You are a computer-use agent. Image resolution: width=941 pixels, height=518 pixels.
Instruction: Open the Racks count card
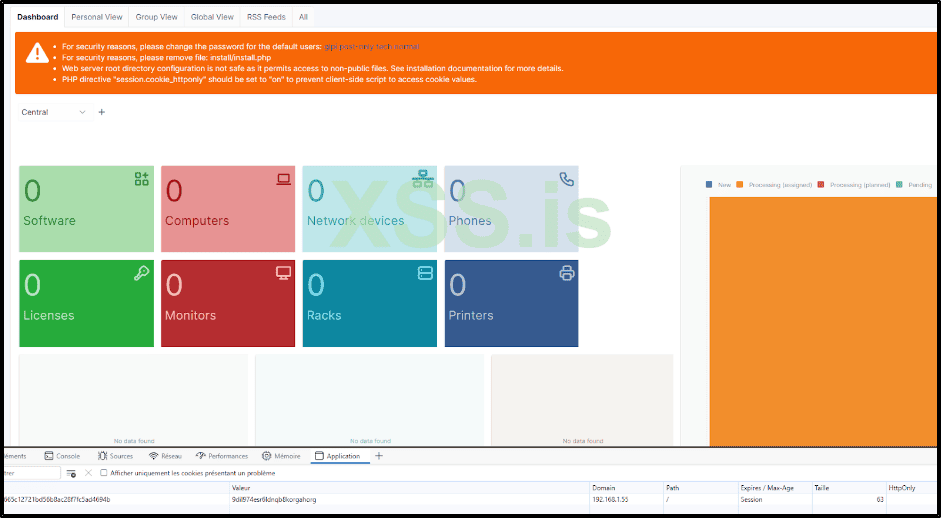(370, 303)
